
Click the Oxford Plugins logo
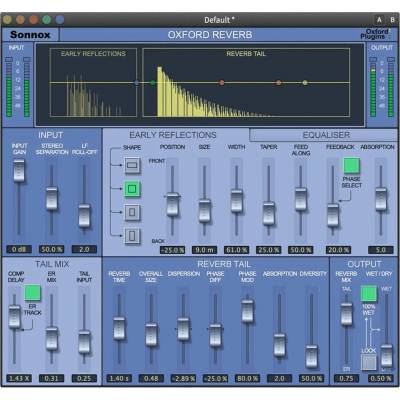pyautogui.click(x=375, y=34)
